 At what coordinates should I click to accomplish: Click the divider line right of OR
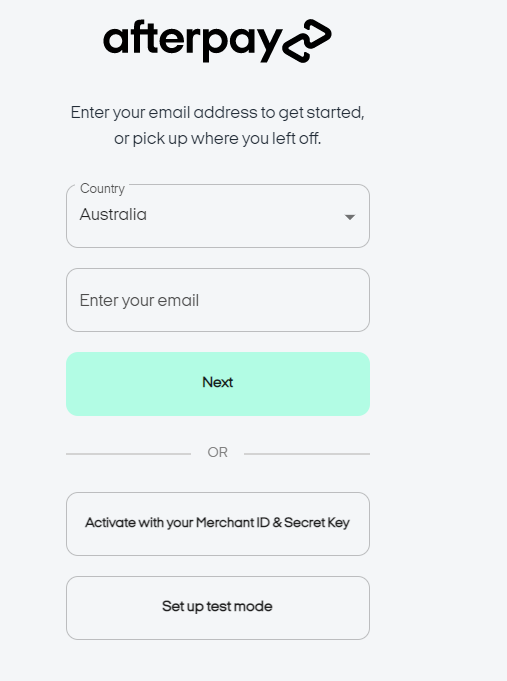tap(307, 454)
